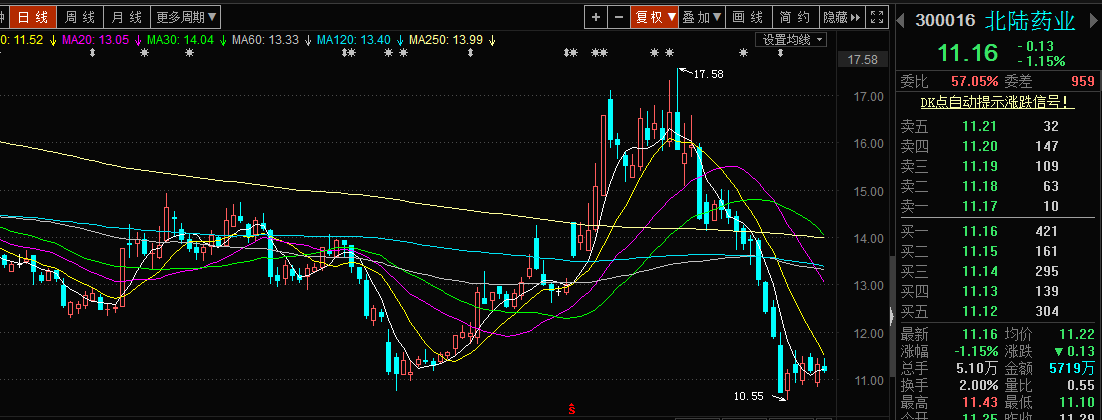Select 买三 bid row at 11.14
Viewport: 1102px width, 420px height.
coord(997,271)
